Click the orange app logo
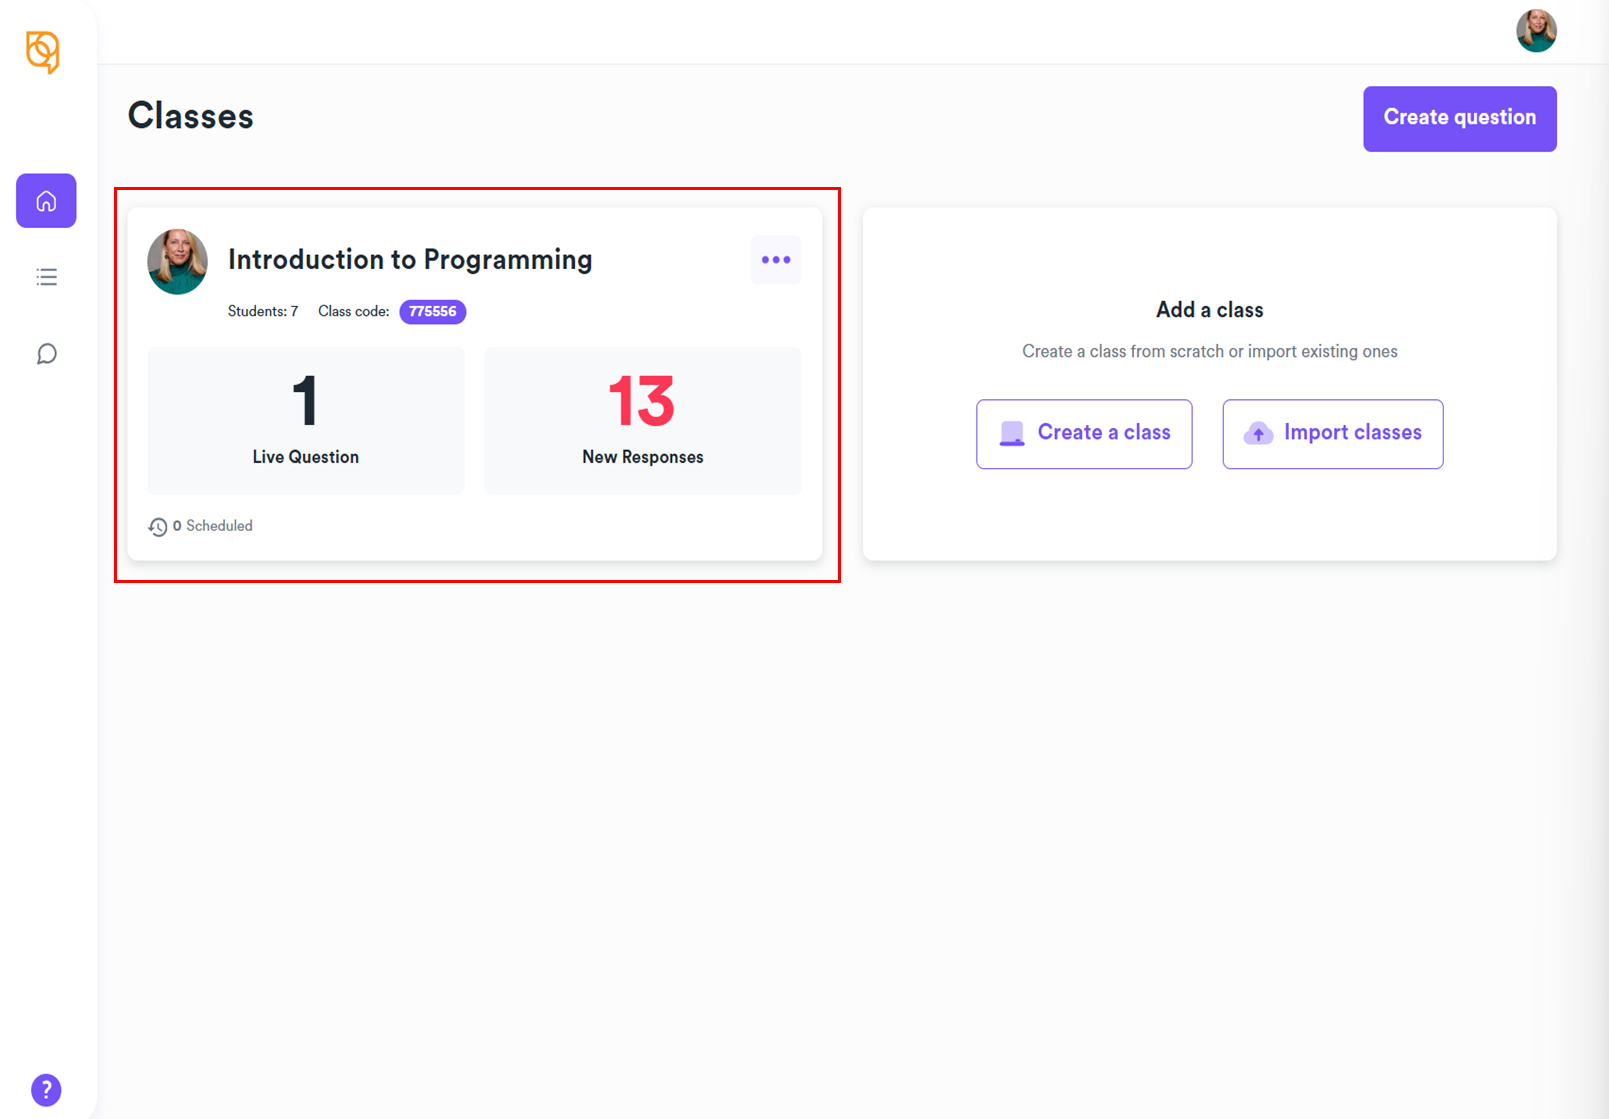Viewport: 1609px width, 1119px height. [43, 52]
